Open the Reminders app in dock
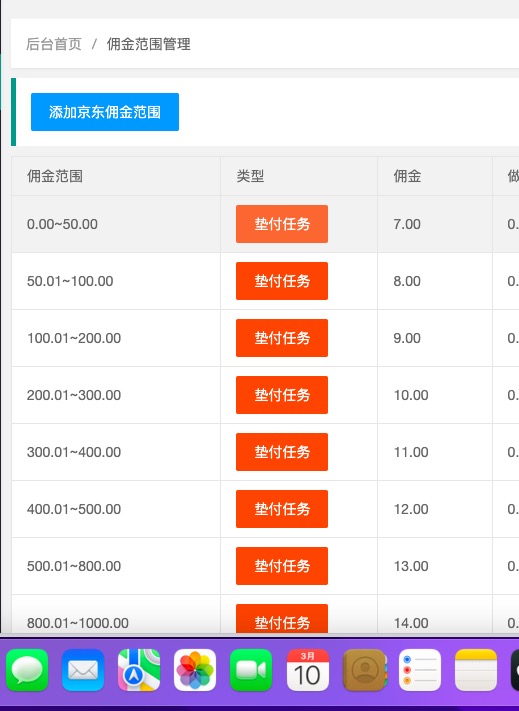 click(420, 670)
